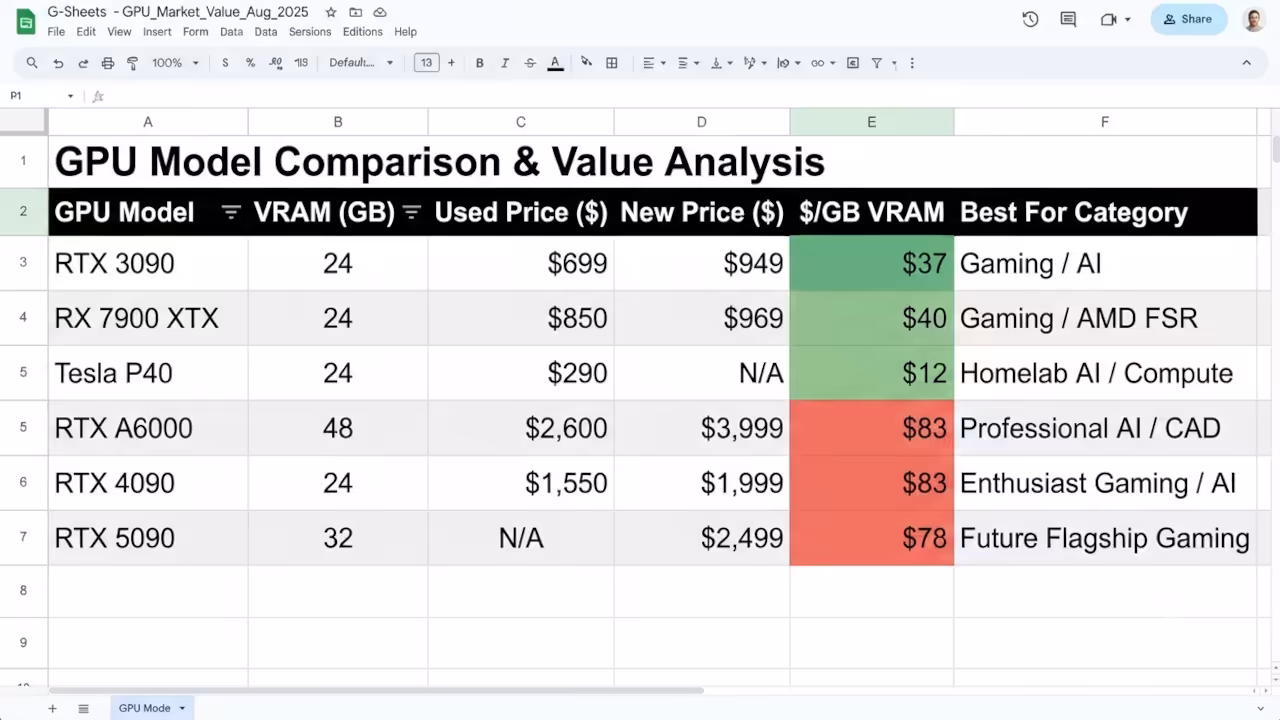Toggle bold formatting
Viewport: 1280px width, 720px height.
pos(480,63)
